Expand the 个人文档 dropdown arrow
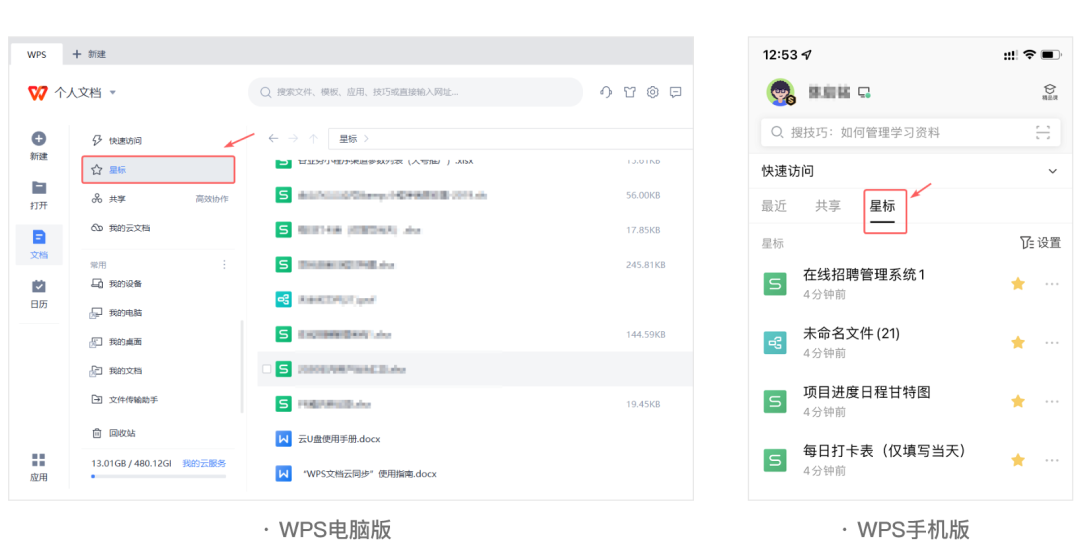The width and height of the screenshot is (1080, 560). [x=113, y=93]
